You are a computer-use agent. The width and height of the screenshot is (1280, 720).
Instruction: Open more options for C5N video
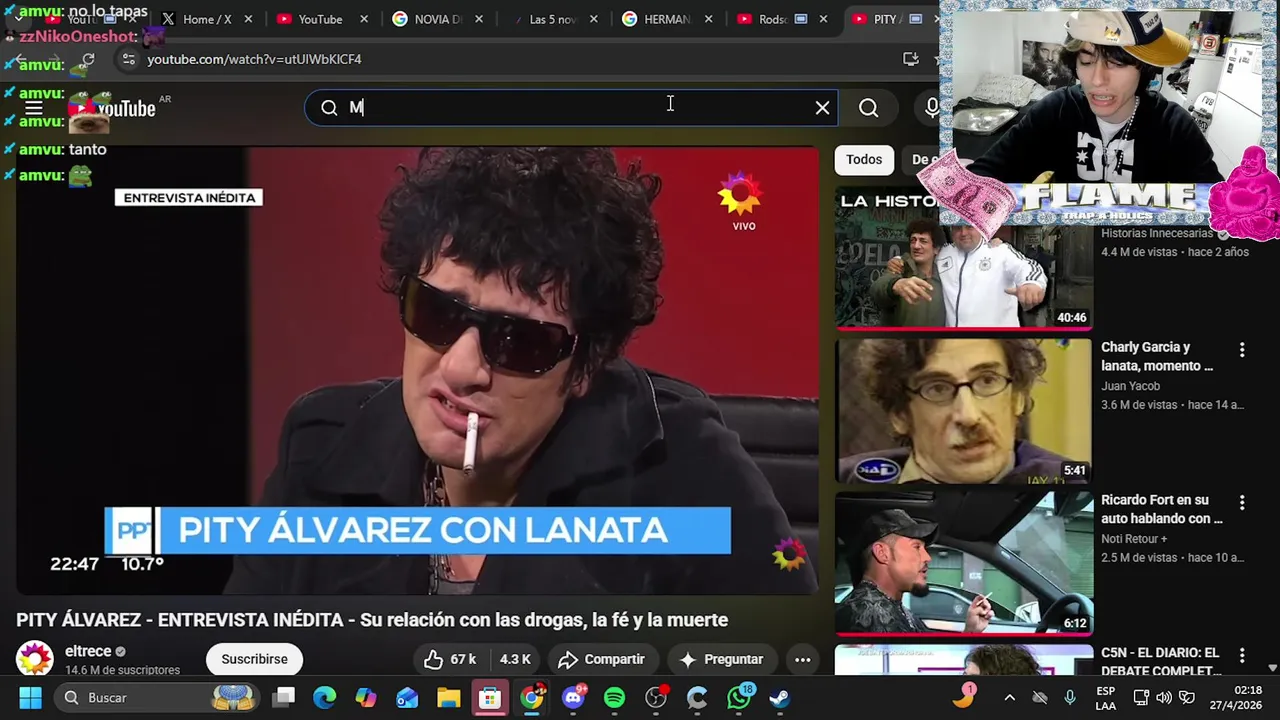(x=1242, y=655)
